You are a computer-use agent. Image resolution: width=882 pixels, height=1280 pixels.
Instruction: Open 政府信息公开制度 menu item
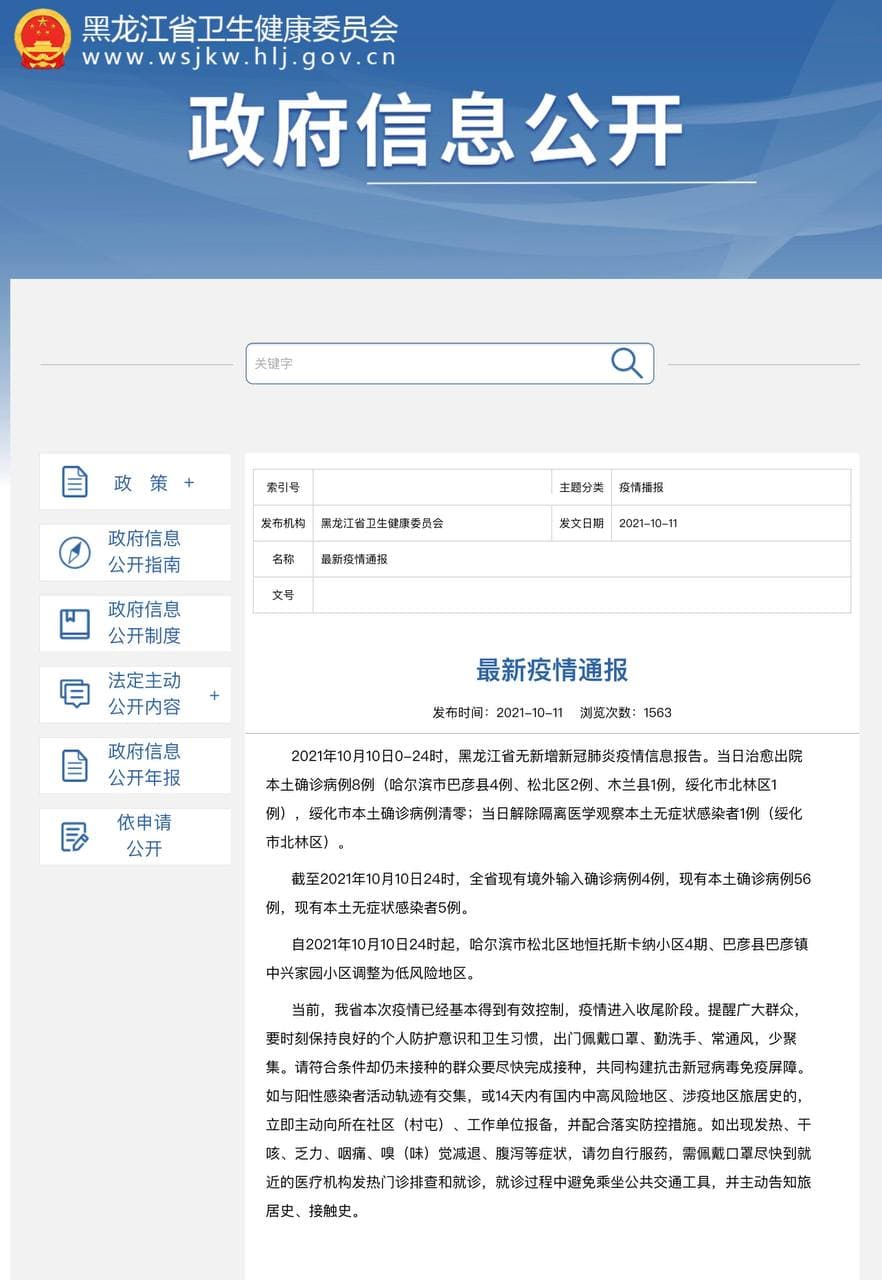point(135,623)
